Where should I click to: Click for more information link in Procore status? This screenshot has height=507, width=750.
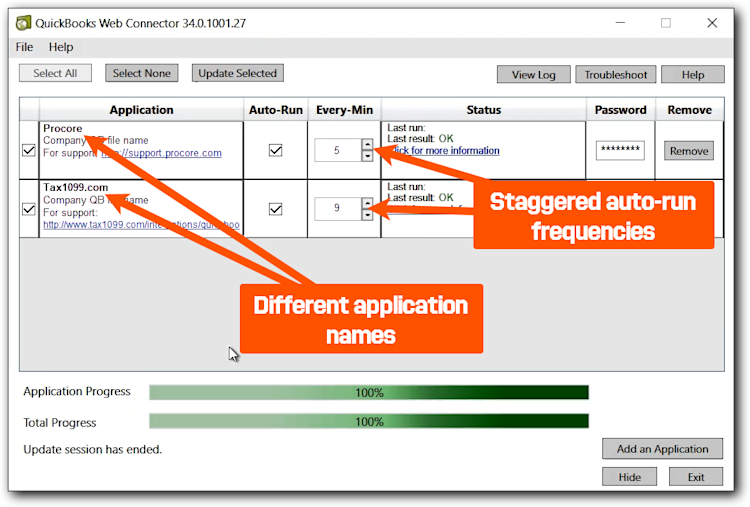[x=446, y=151]
